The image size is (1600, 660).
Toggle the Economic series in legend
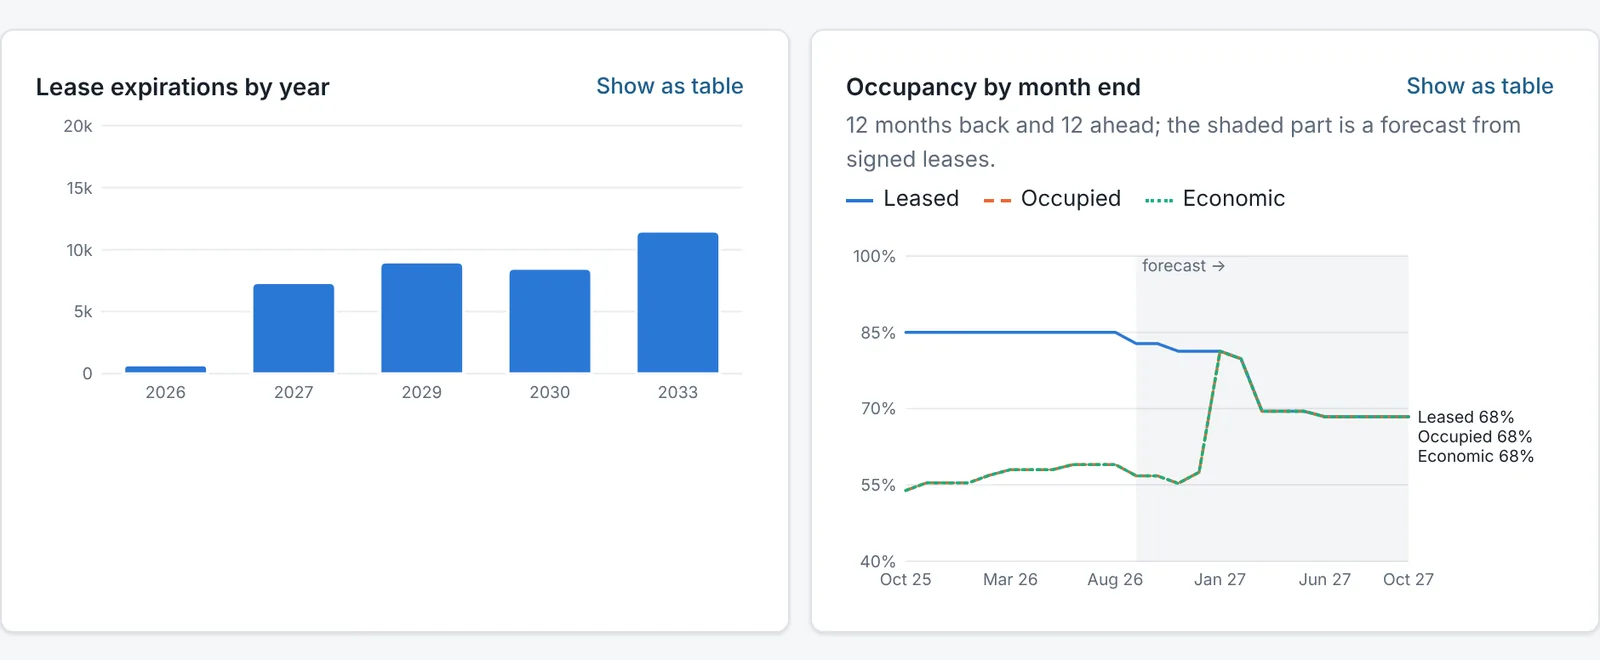pyautogui.click(x=1215, y=198)
